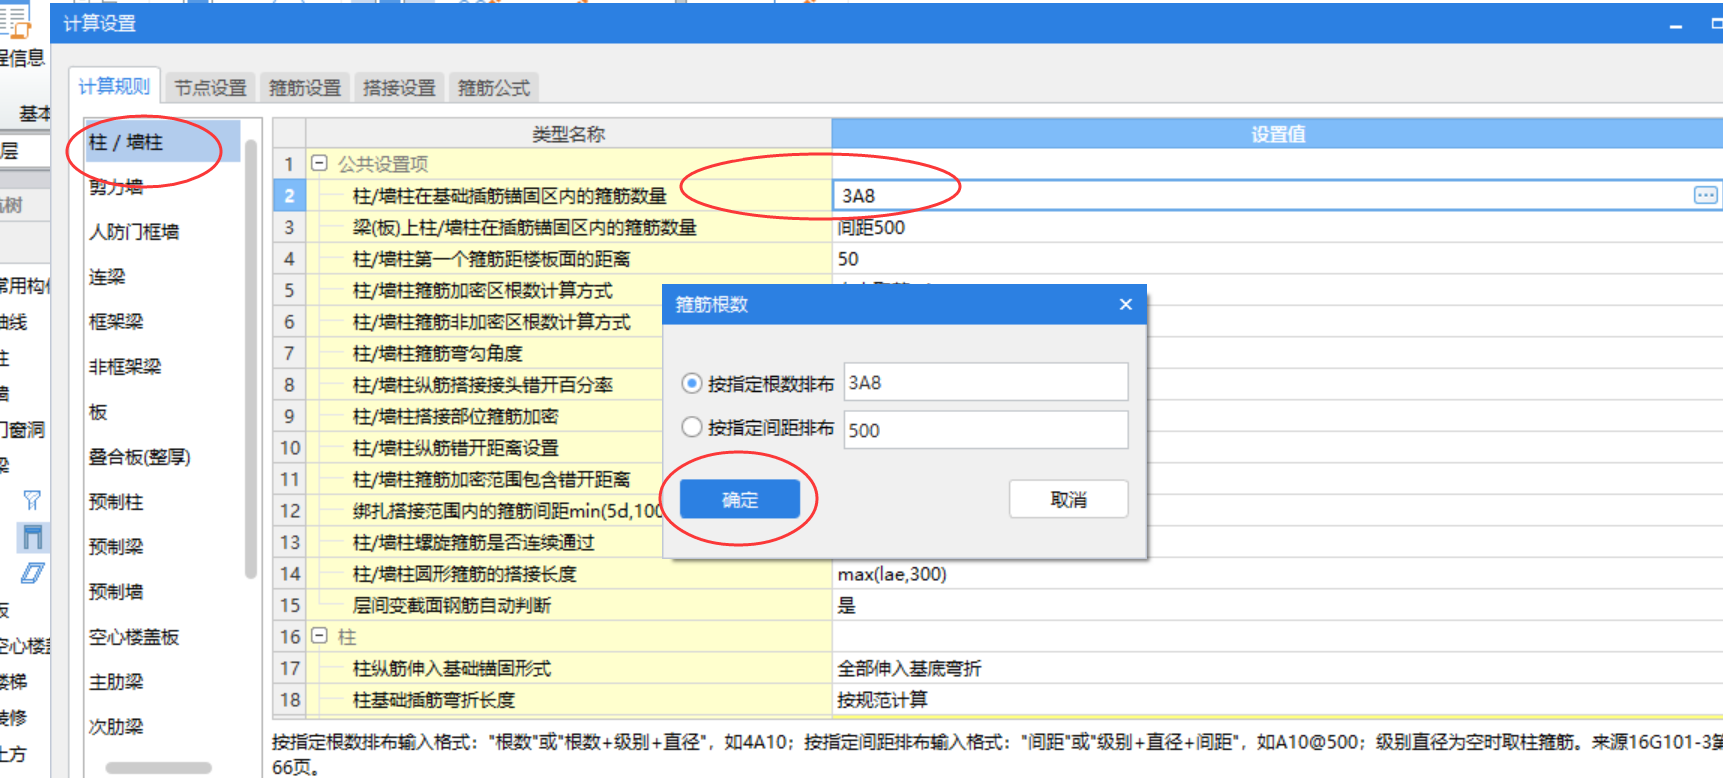Select 叠合板(整厚) in the component list
The height and width of the screenshot is (778, 1723).
[x=139, y=457]
